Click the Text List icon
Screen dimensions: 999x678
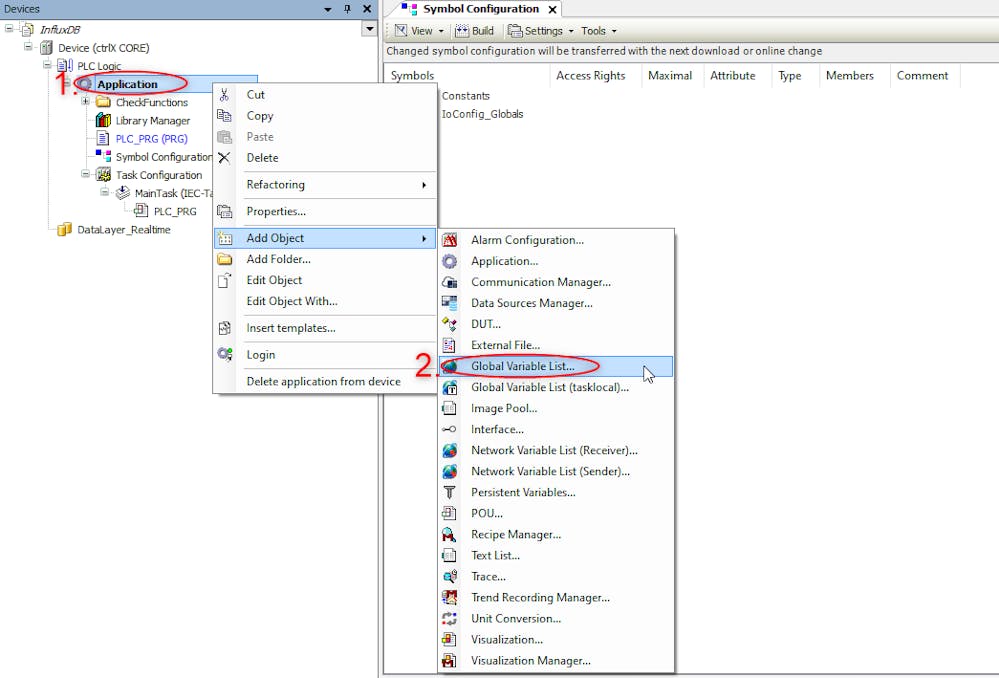pyautogui.click(x=449, y=556)
